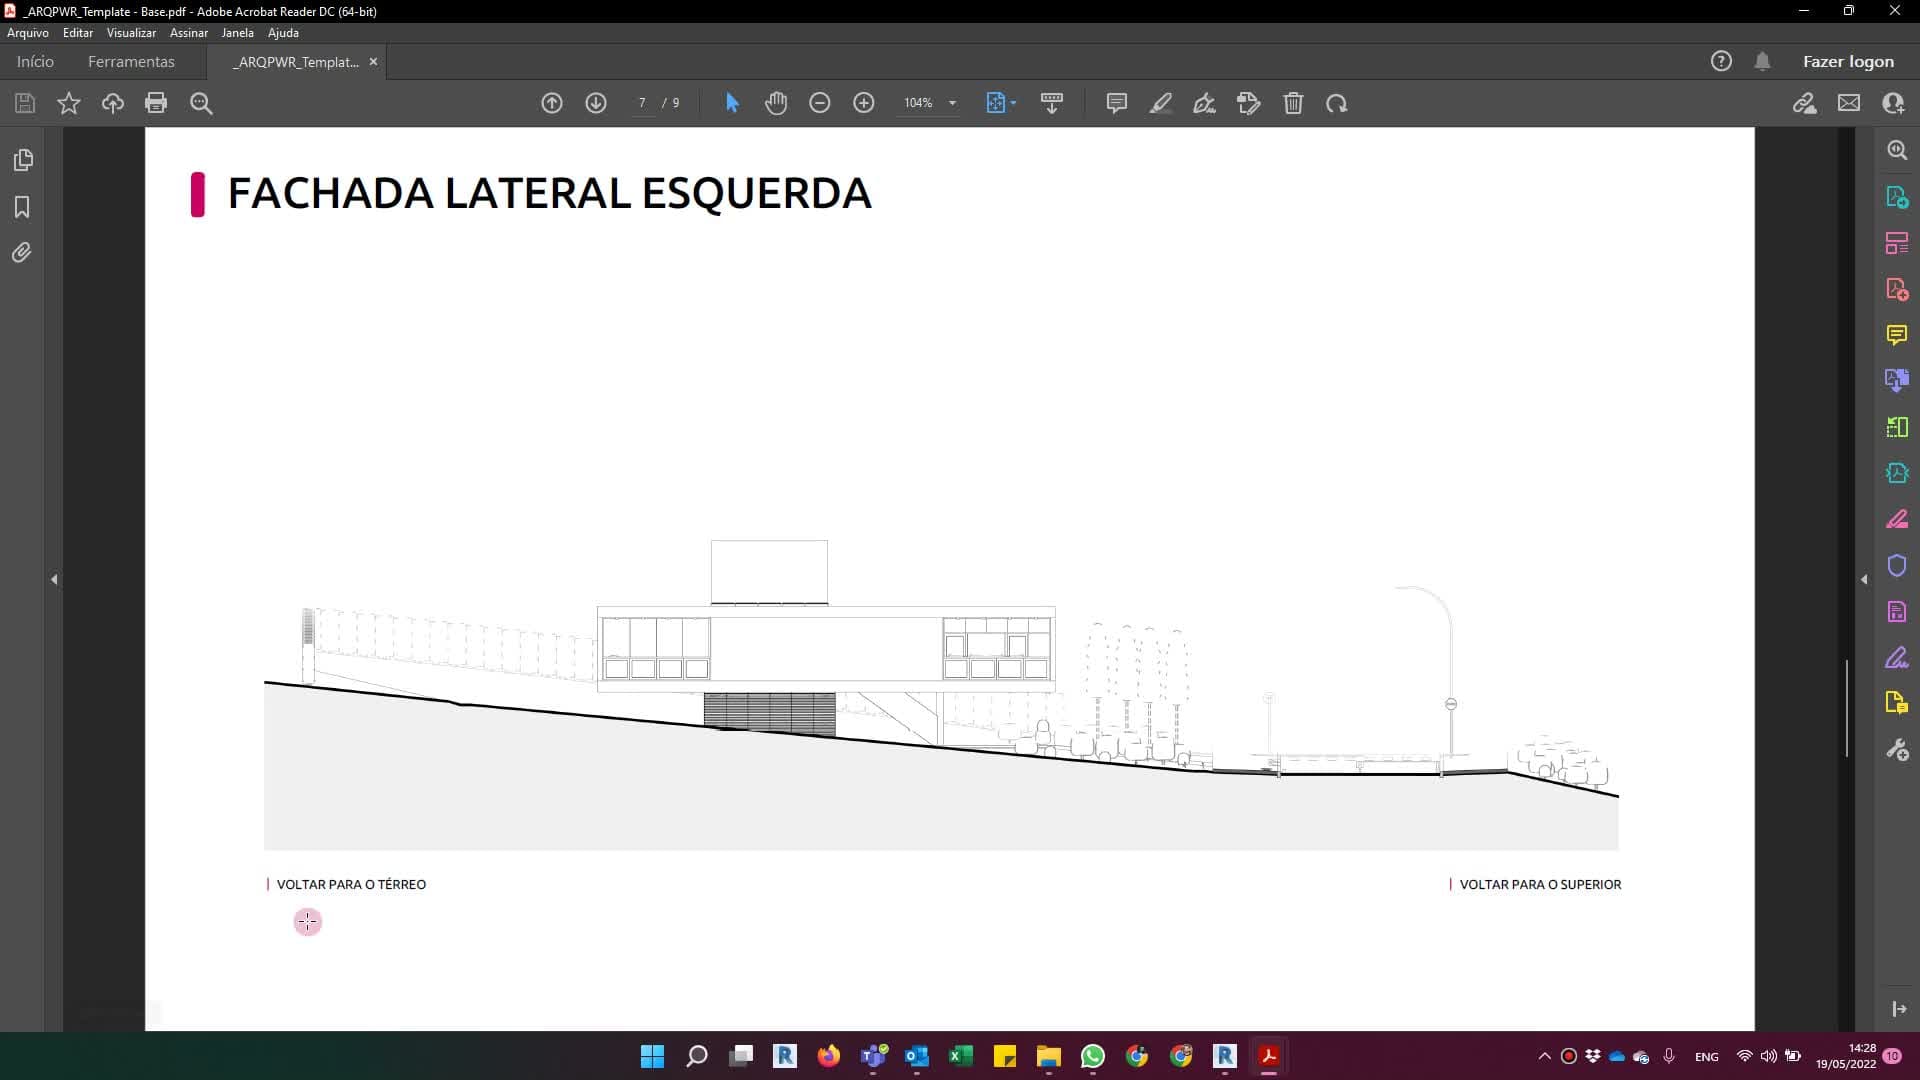This screenshot has height=1080, width=1920.
Task: Open the Export PDF tool
Action: (x=1897, y=197)
